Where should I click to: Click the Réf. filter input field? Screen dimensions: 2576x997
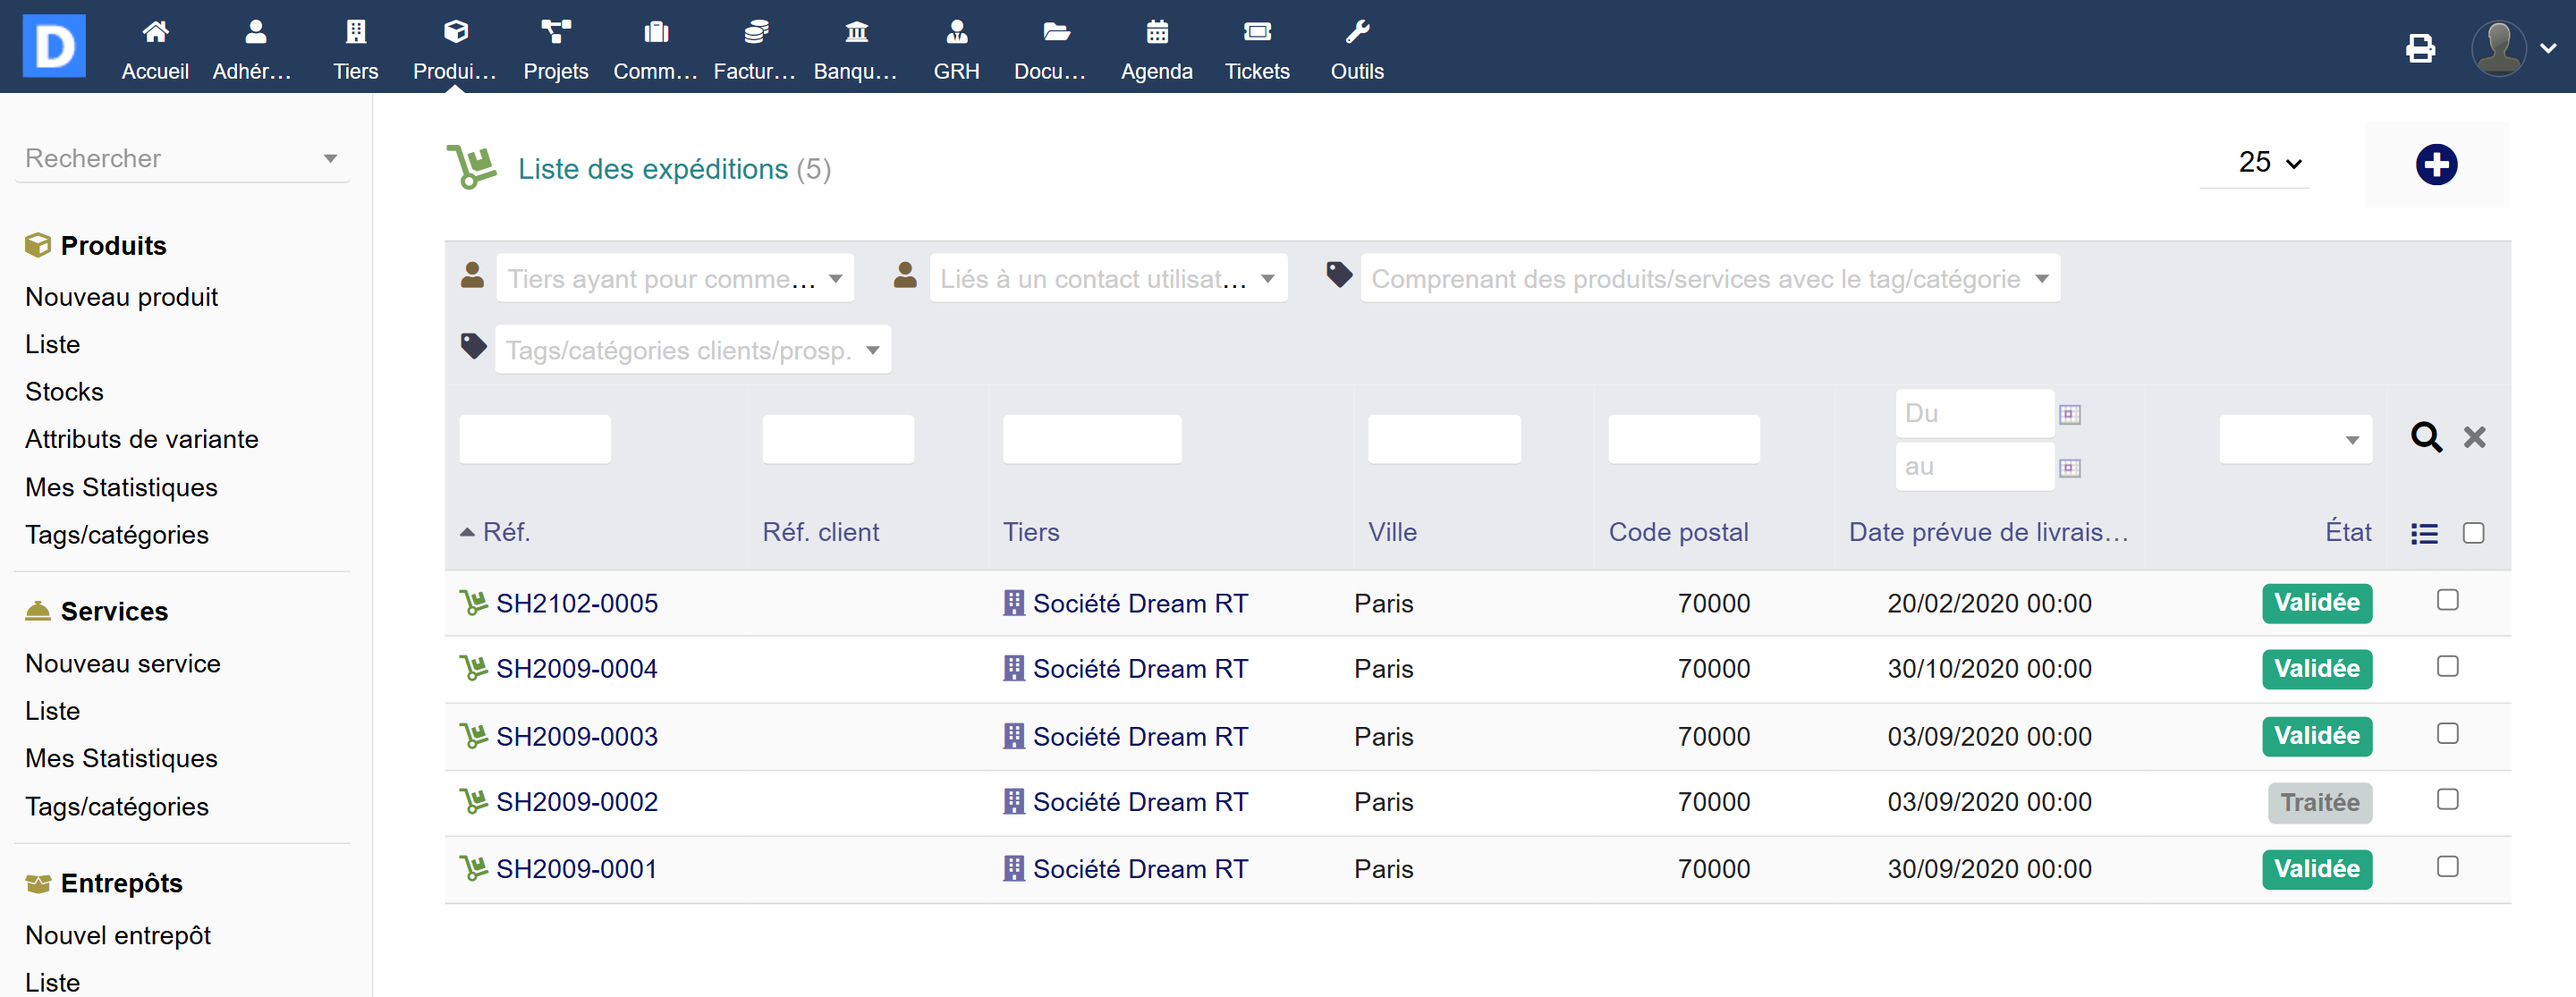[534, 439]
